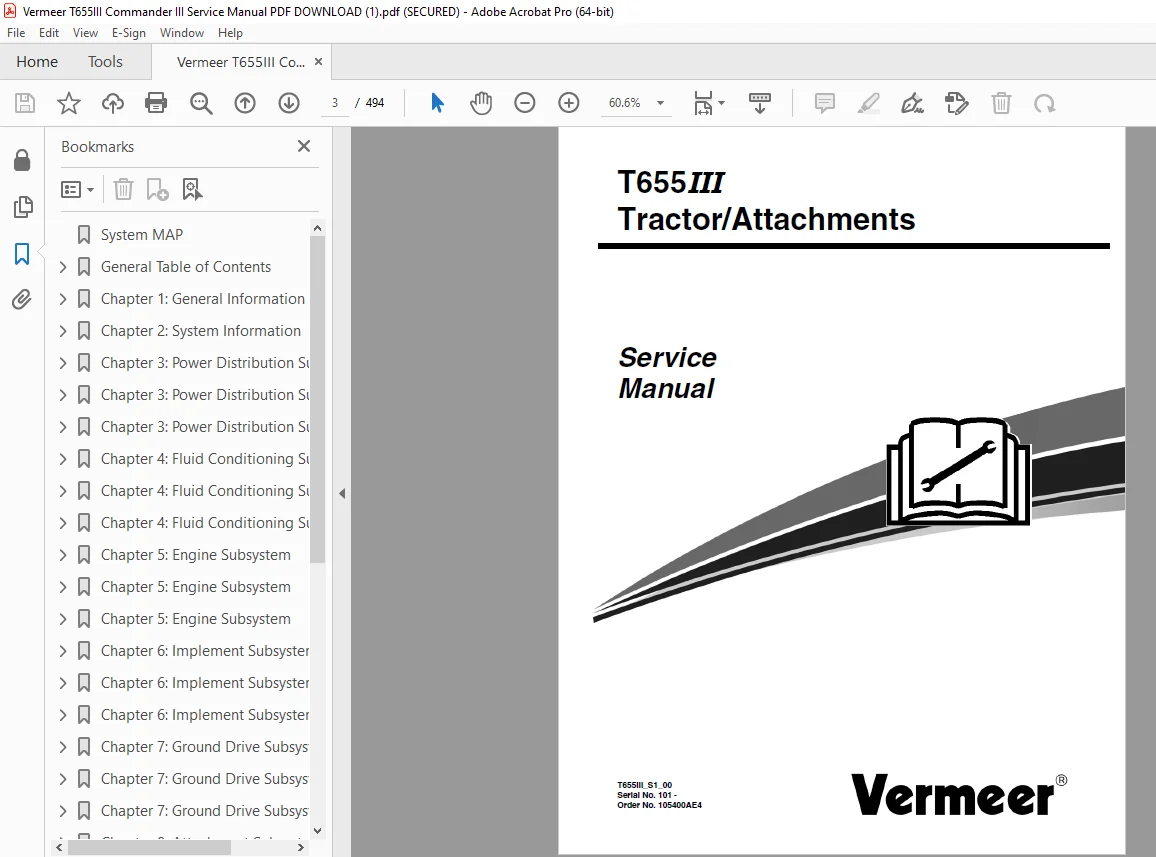Select the first Chapter 4: Fluid Conditioning bookmark

click(205, 459)
